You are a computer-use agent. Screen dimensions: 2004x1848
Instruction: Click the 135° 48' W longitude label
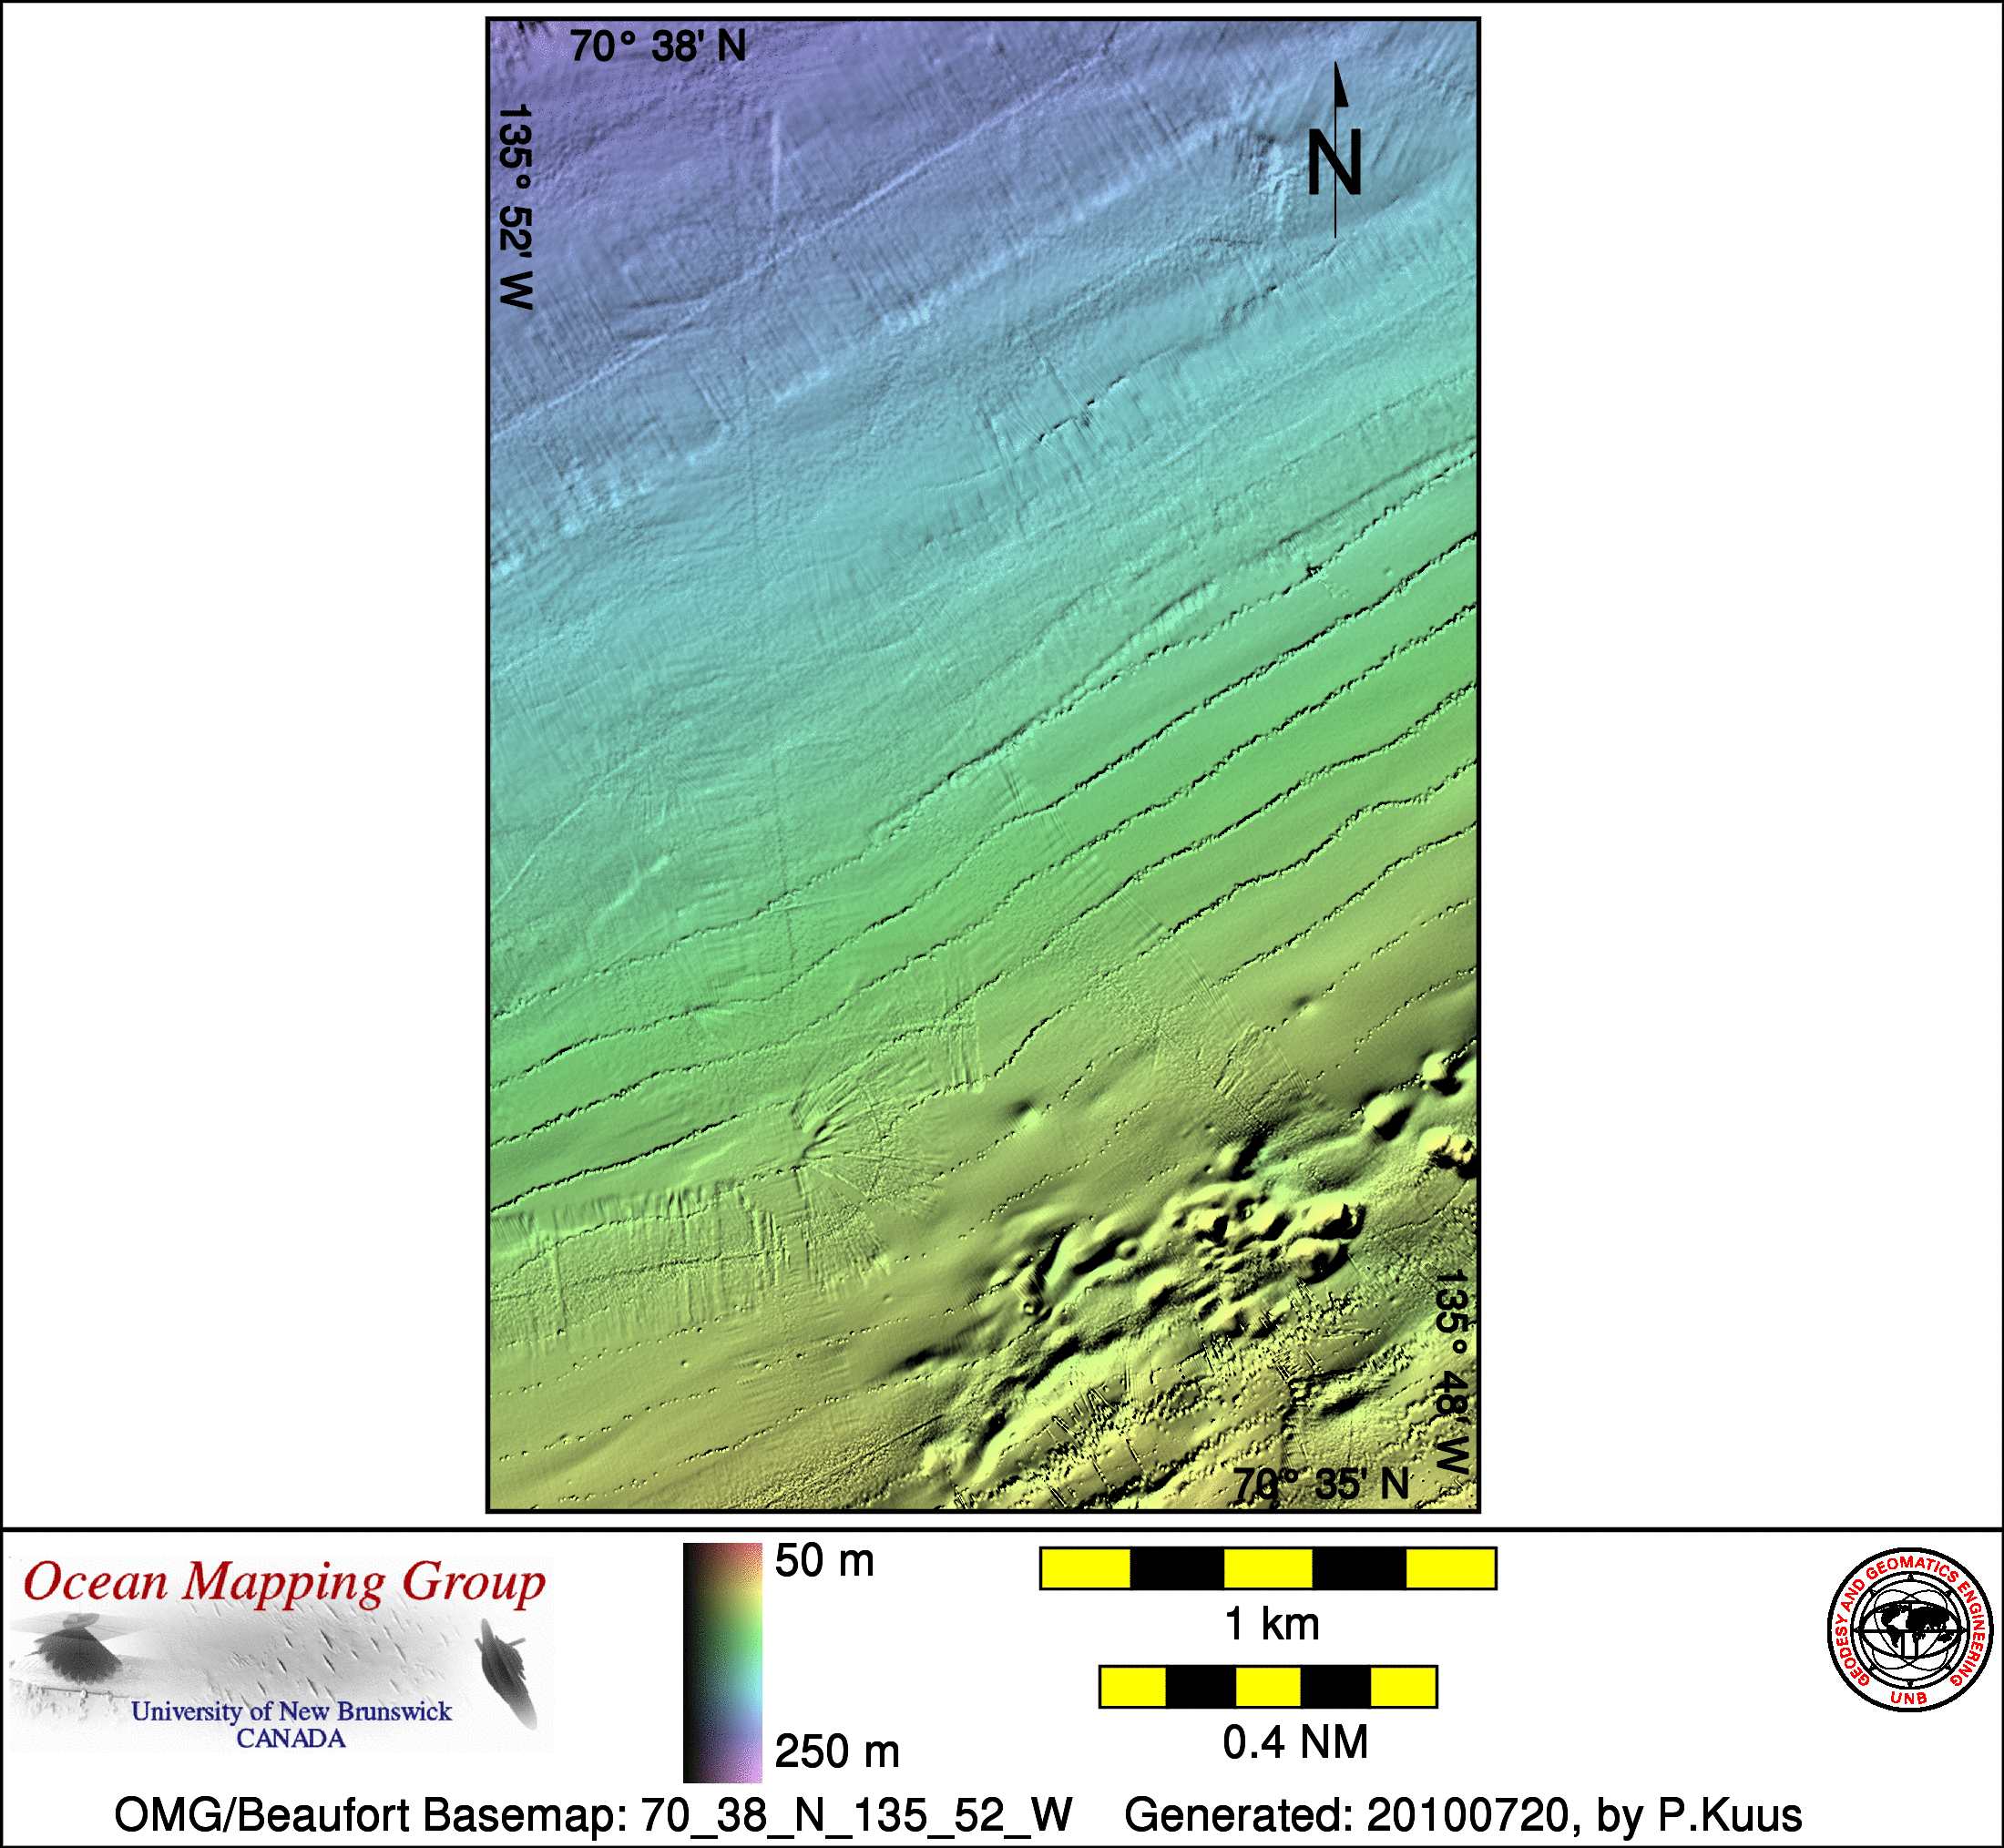tap(1451, 1372)
